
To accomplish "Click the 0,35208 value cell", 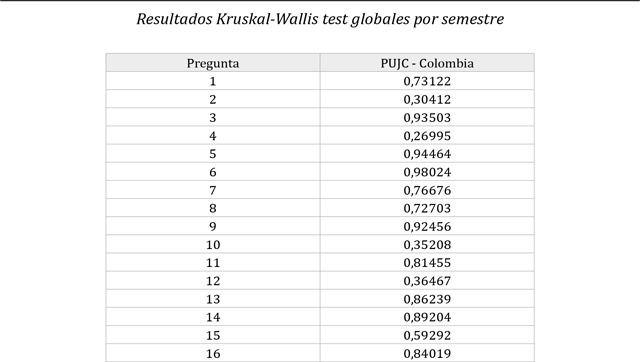I will pos(427,244).
